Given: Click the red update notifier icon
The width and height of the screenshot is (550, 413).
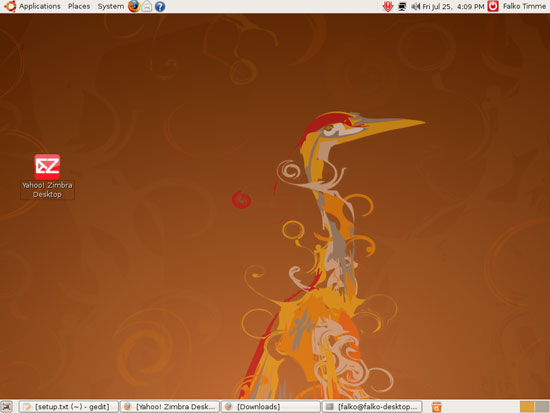Looking at the screenshot, I should (388, 6).
